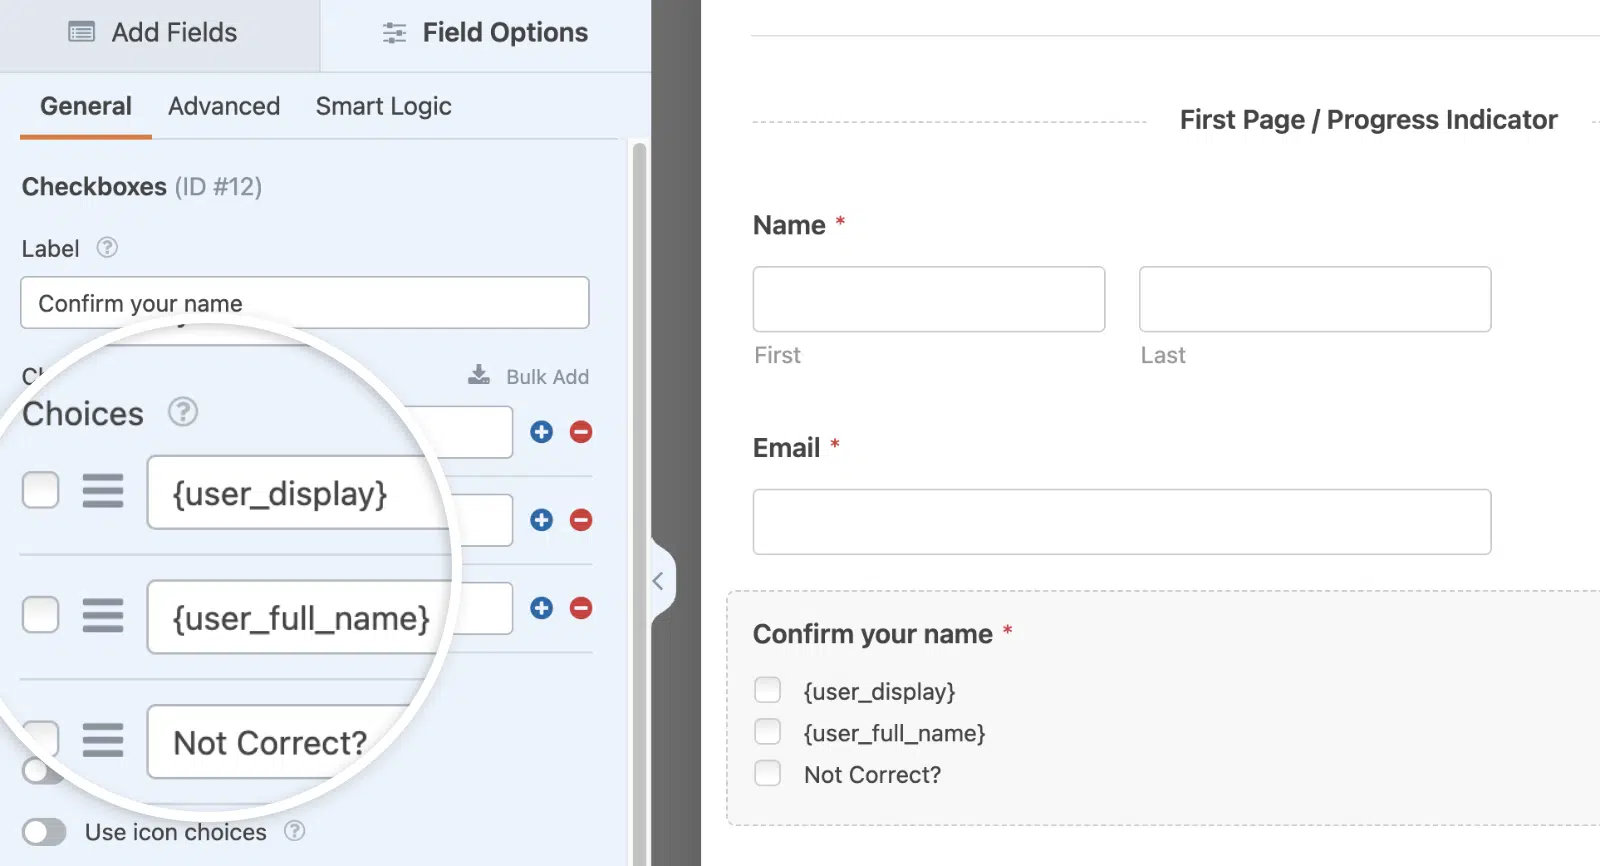Toggle Use icon choices switch

pyautogui.click(x=44, y=832)
